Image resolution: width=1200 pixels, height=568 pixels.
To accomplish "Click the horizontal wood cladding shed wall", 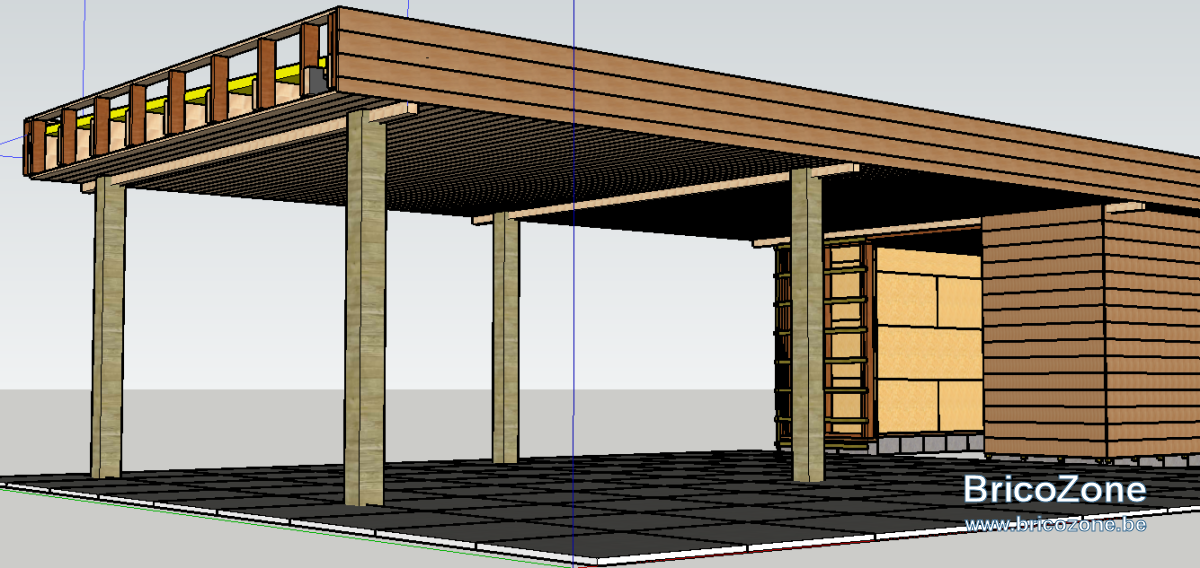I will (x=1090, y=333).
